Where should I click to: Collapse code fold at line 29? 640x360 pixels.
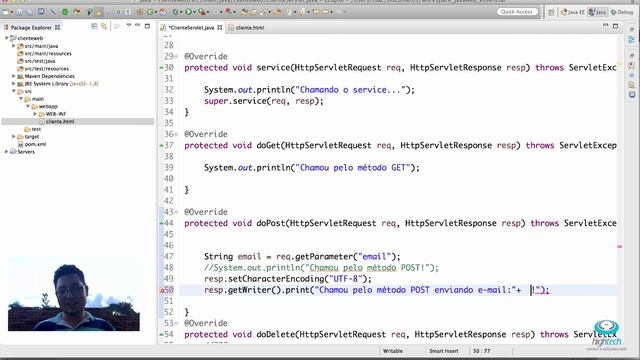pos(176,57)
